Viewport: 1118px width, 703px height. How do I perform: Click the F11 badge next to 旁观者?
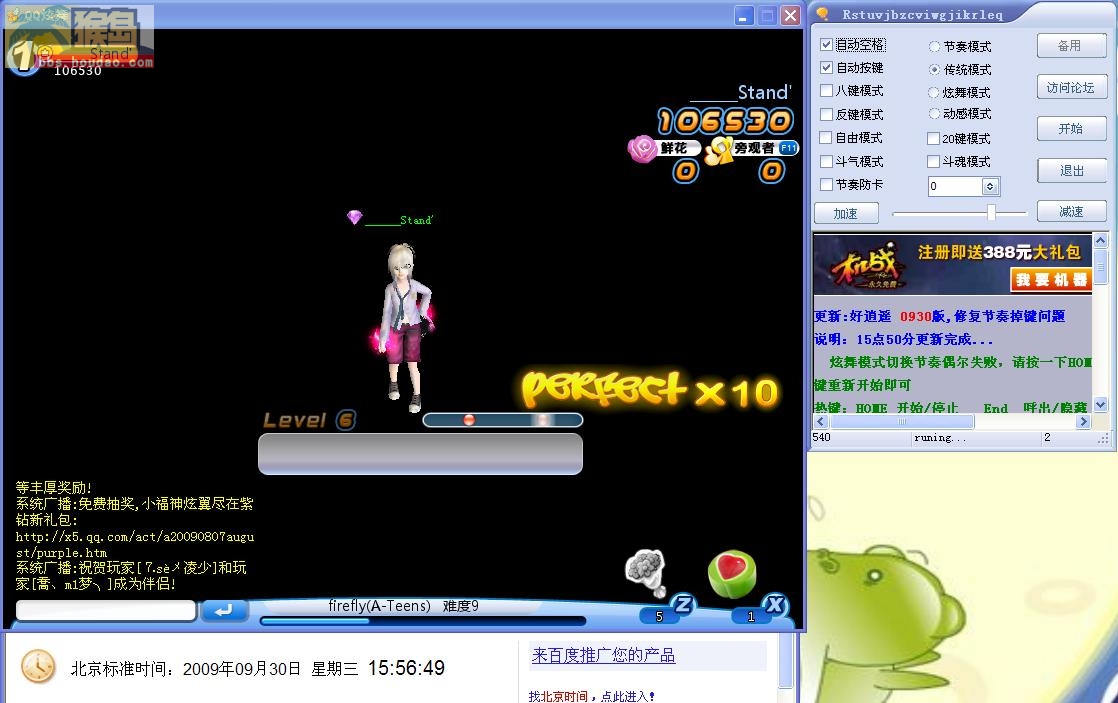click(788, 148)
